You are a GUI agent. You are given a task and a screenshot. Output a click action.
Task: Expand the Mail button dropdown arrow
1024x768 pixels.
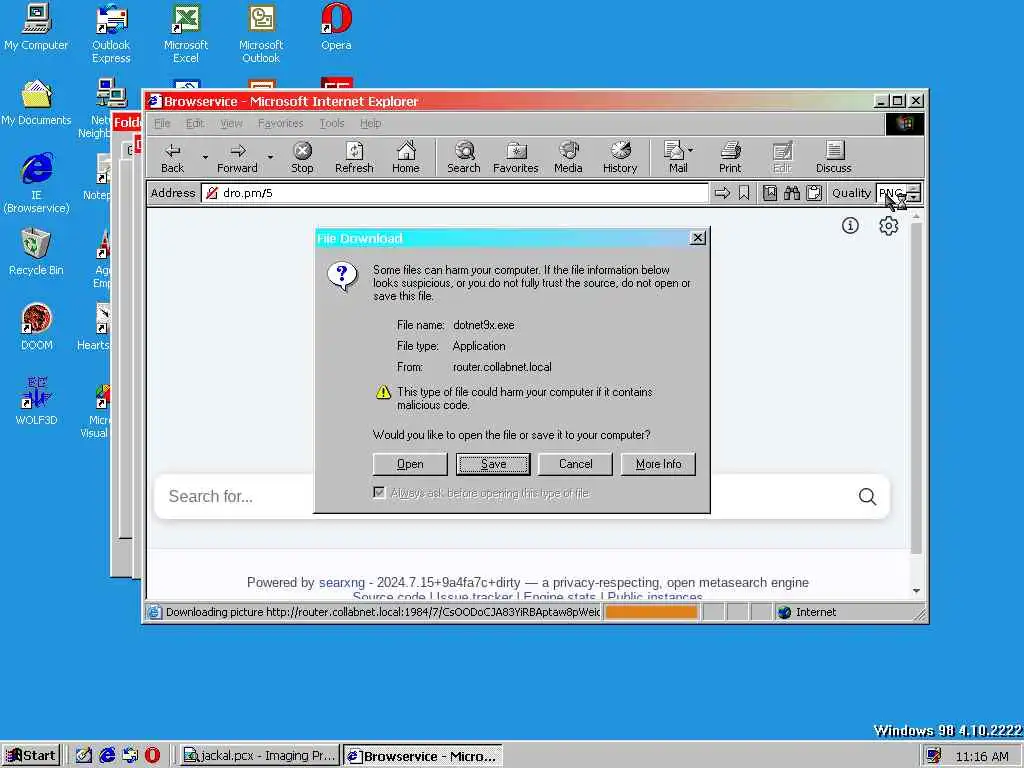(691, 150)
